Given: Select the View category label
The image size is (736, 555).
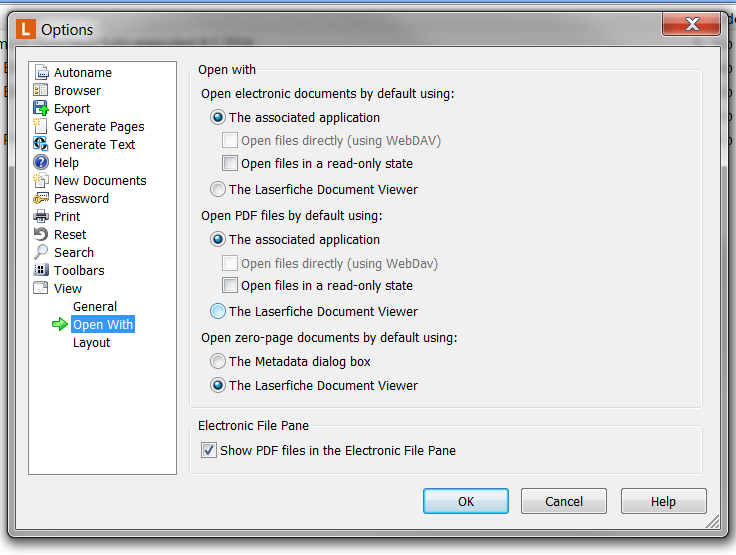Looking at the screenshot, I should point(68,288).
